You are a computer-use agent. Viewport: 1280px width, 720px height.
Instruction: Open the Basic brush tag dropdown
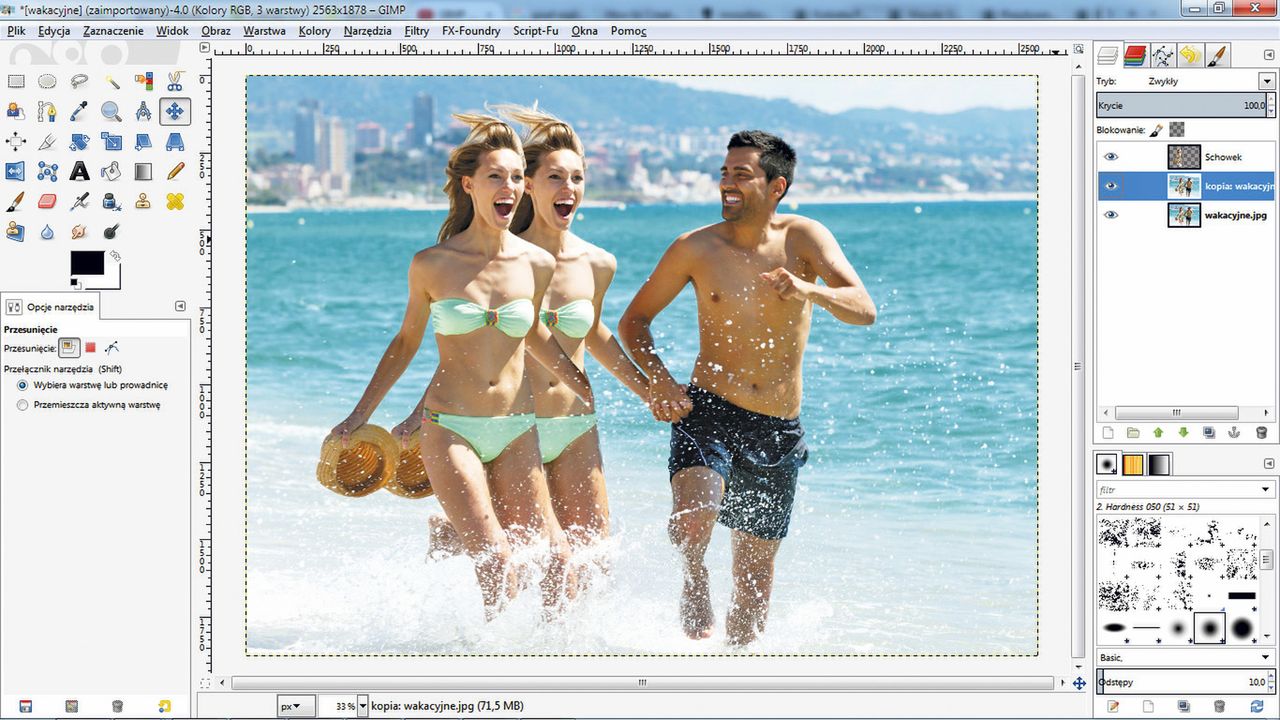[1267, 657]
